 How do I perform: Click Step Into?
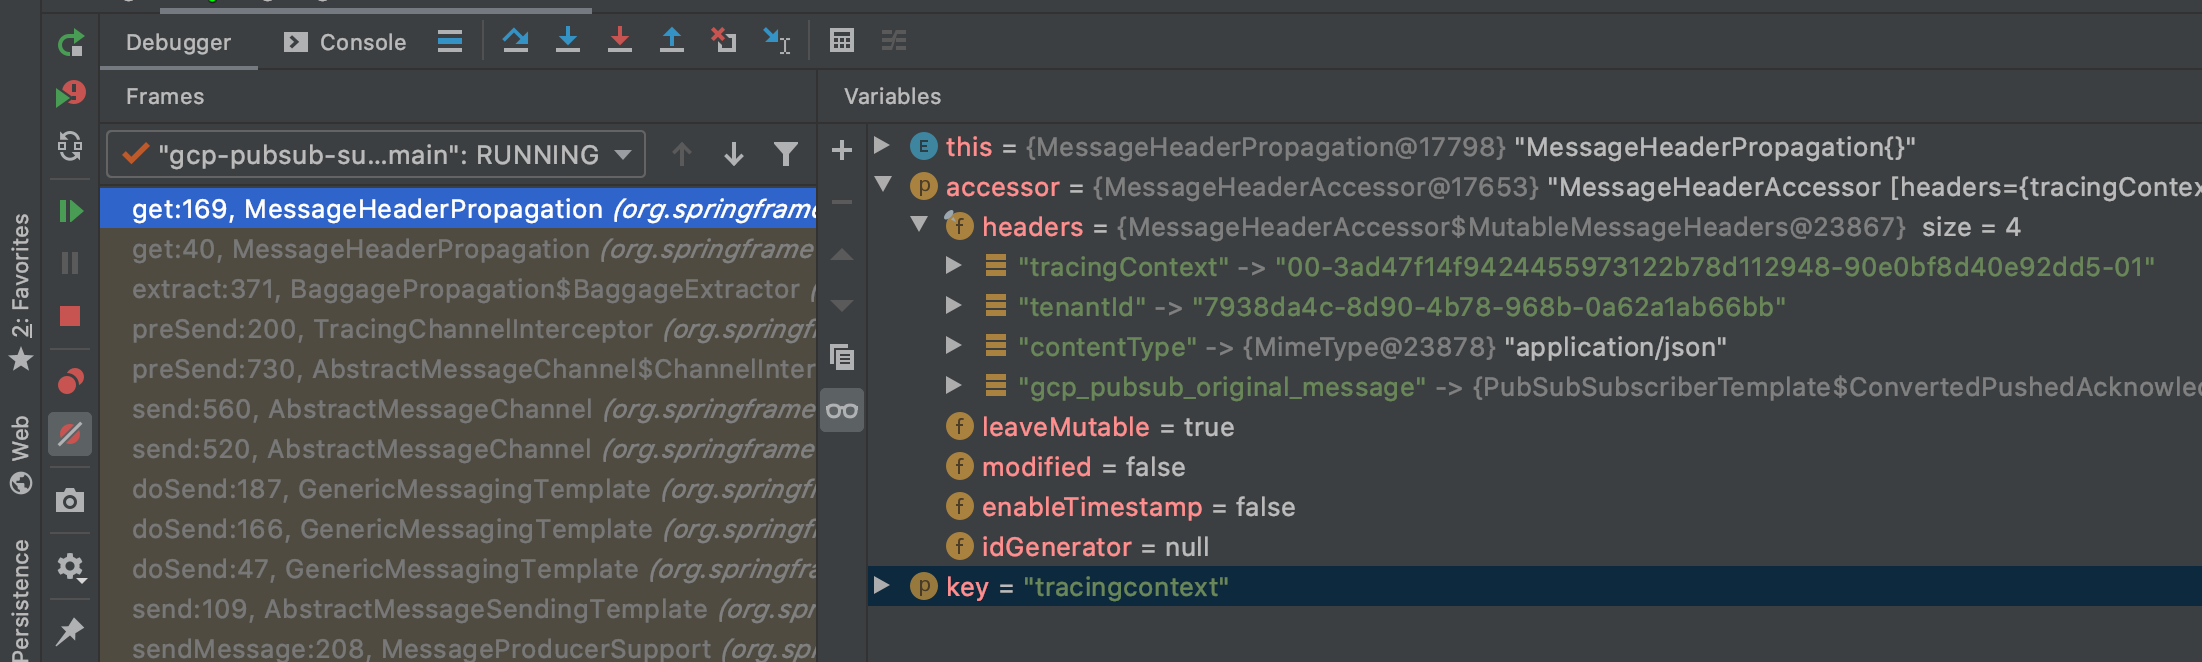click(x=568, y=40)
